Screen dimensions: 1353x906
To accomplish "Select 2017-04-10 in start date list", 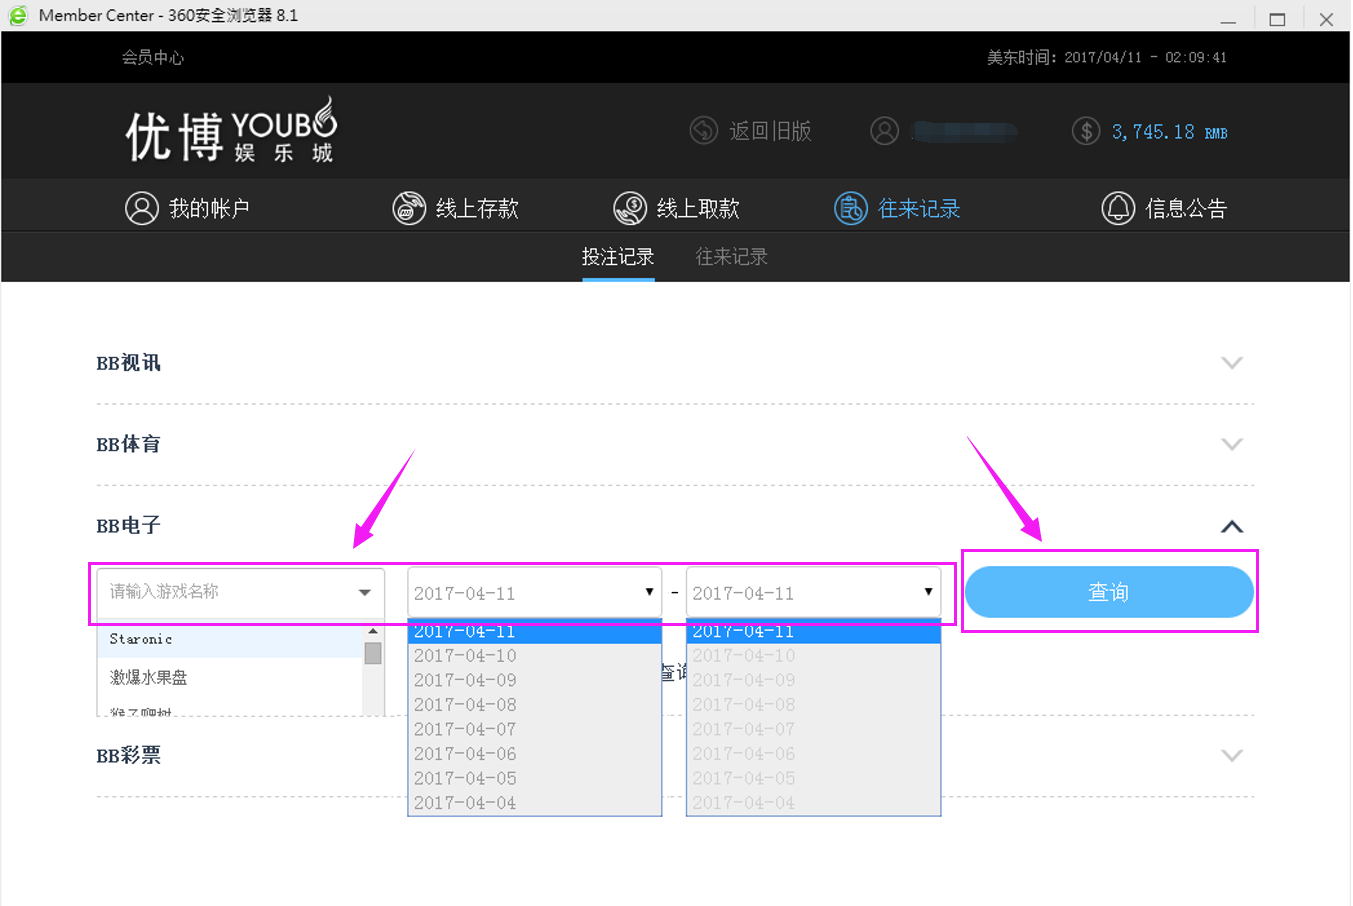I will [534, 656].
